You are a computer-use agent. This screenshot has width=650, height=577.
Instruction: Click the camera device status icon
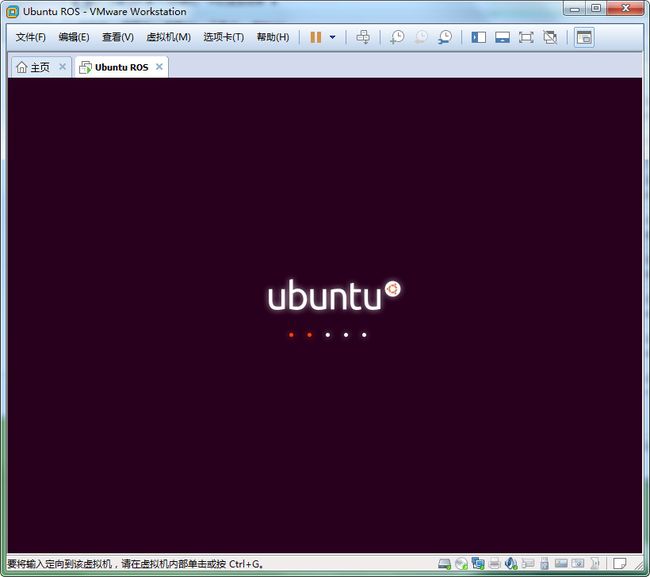tap(577, 563)
